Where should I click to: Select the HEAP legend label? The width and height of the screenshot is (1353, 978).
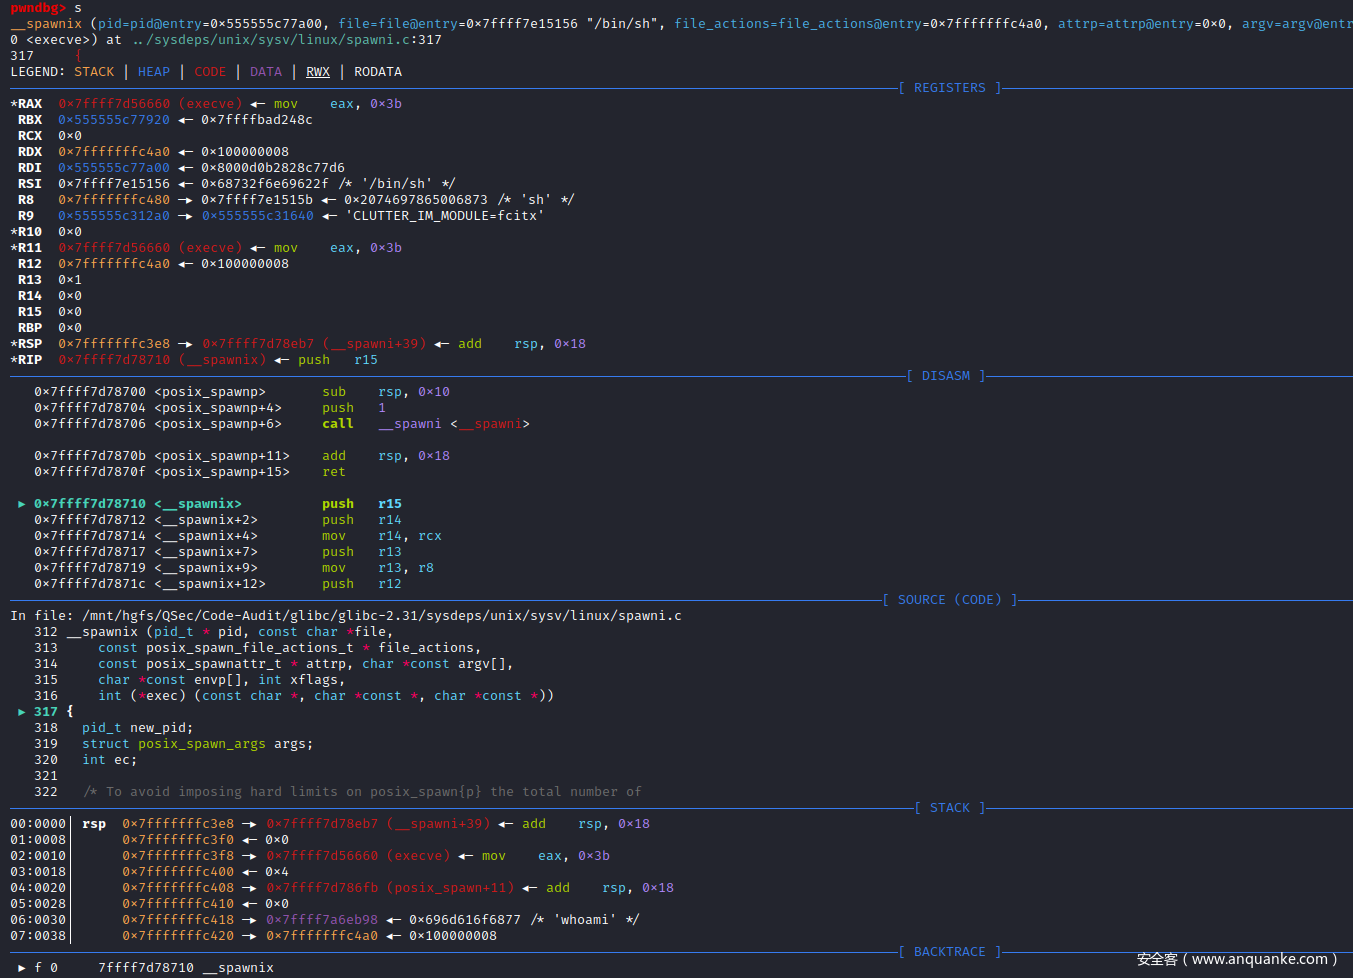coord(154,72)
